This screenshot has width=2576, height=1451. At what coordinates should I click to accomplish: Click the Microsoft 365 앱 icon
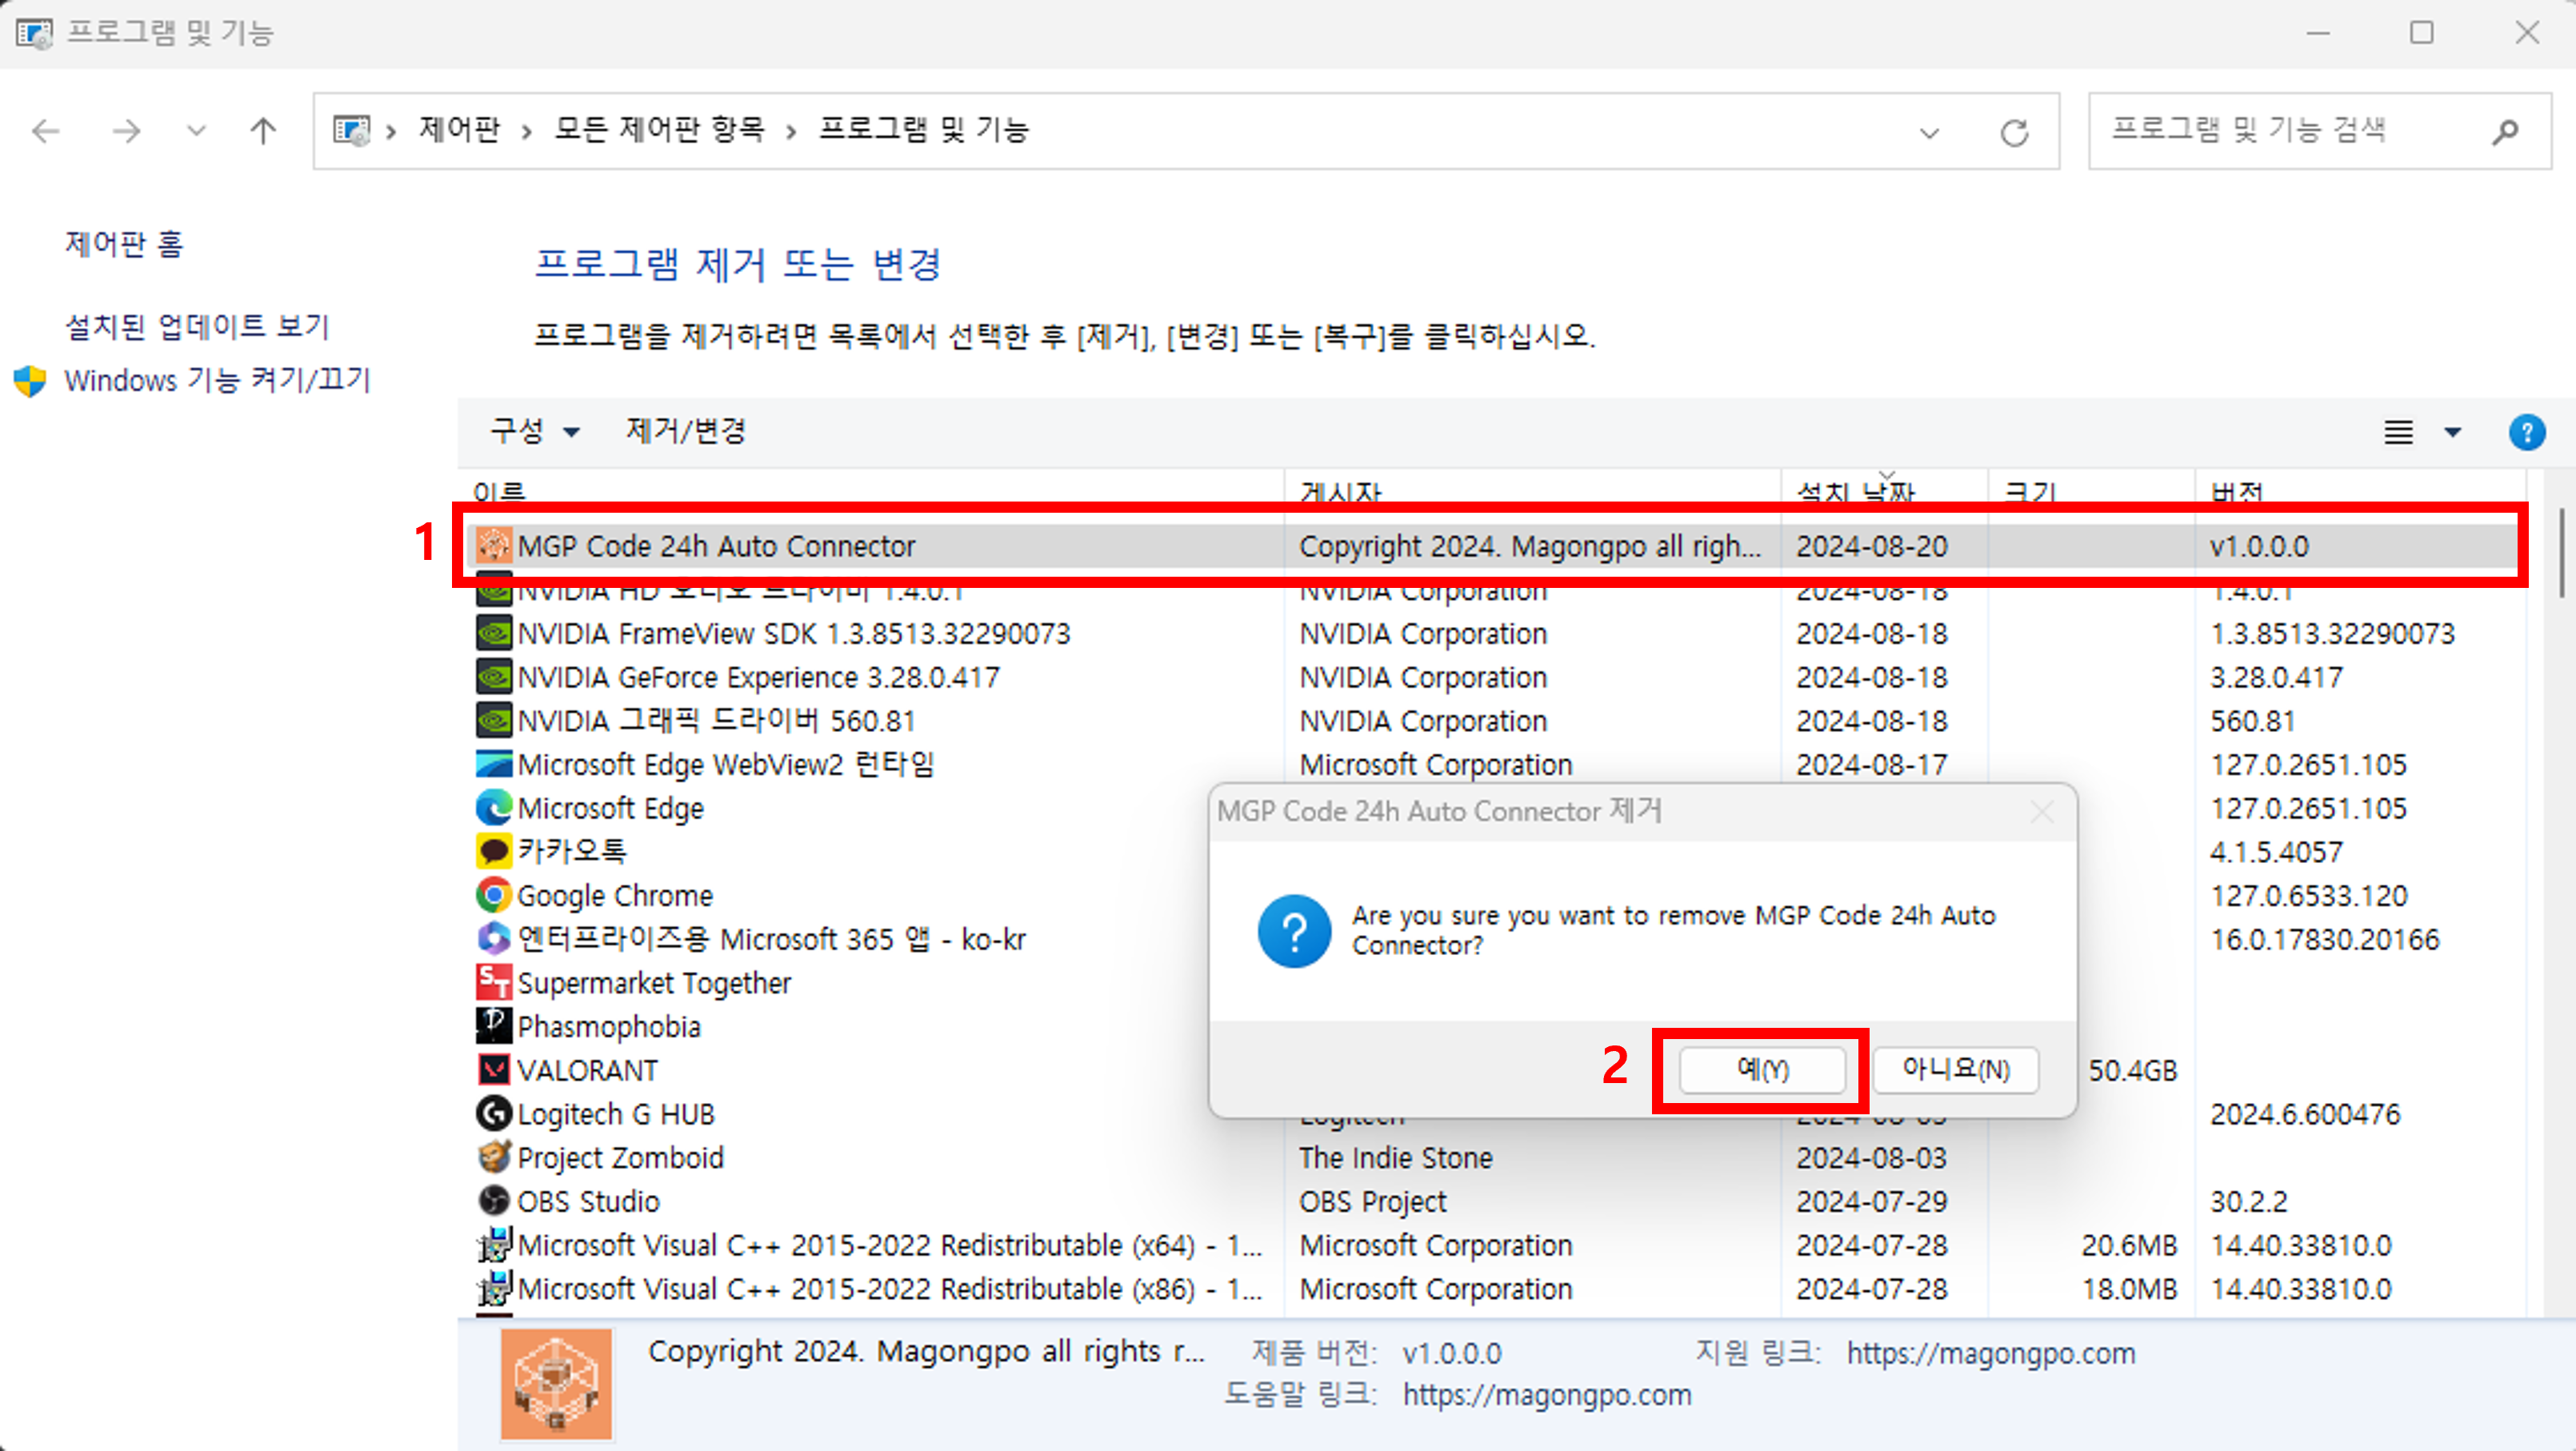[x=494, y=939]
